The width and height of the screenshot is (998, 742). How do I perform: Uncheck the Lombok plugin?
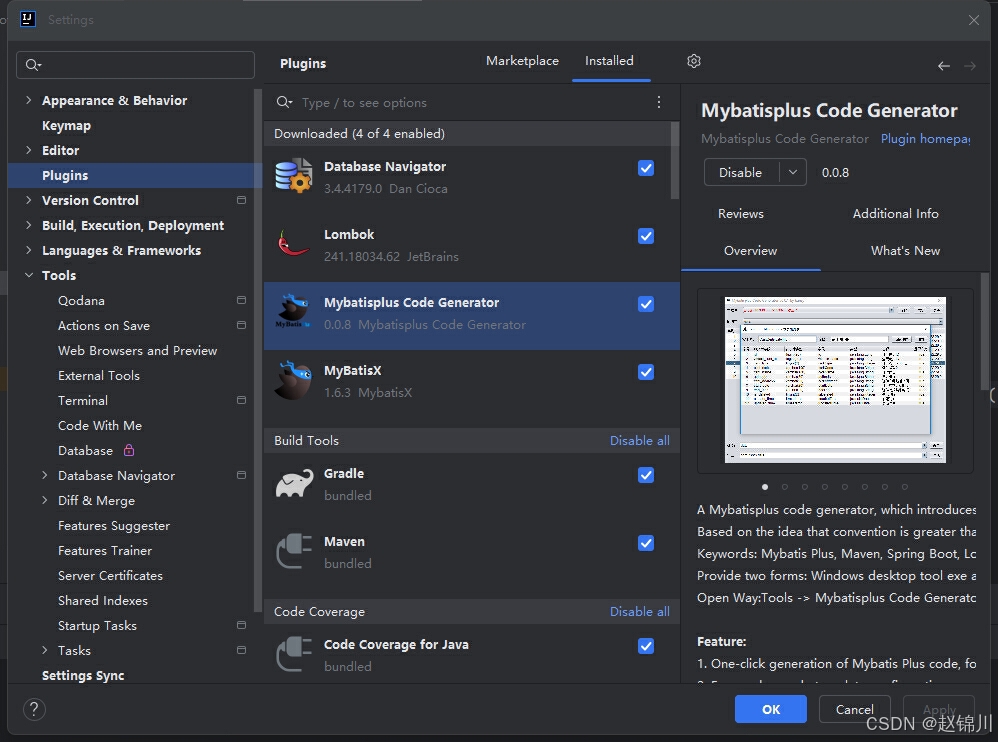(x=645, y=236)
